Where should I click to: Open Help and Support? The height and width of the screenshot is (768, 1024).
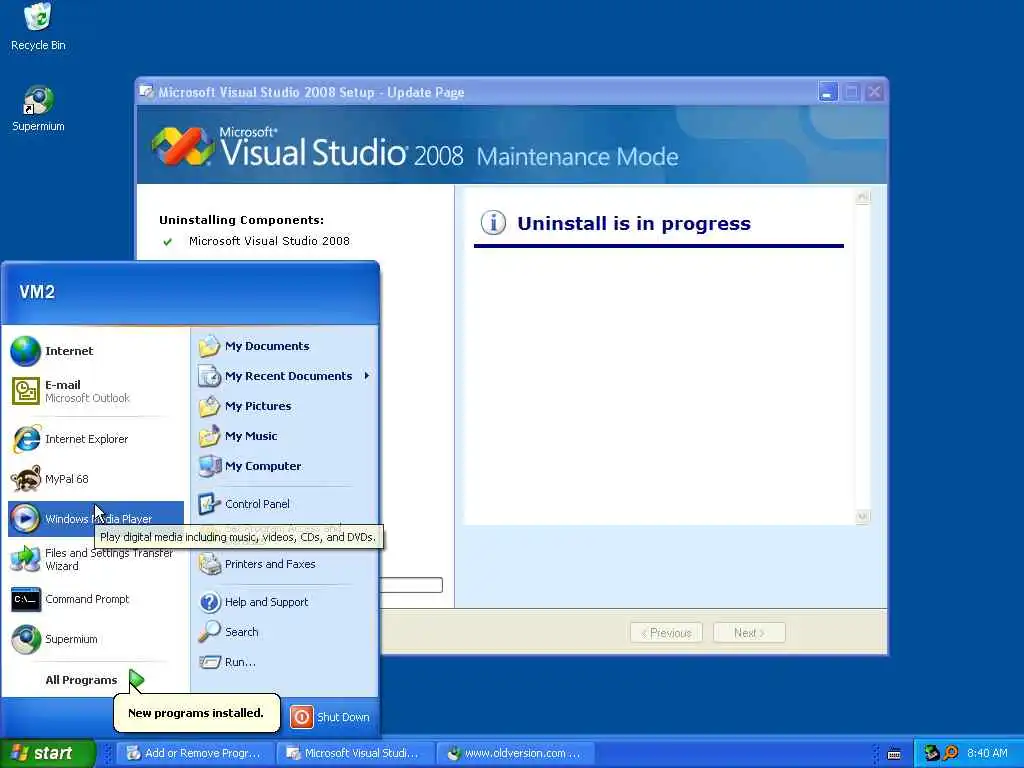point(285,602)
